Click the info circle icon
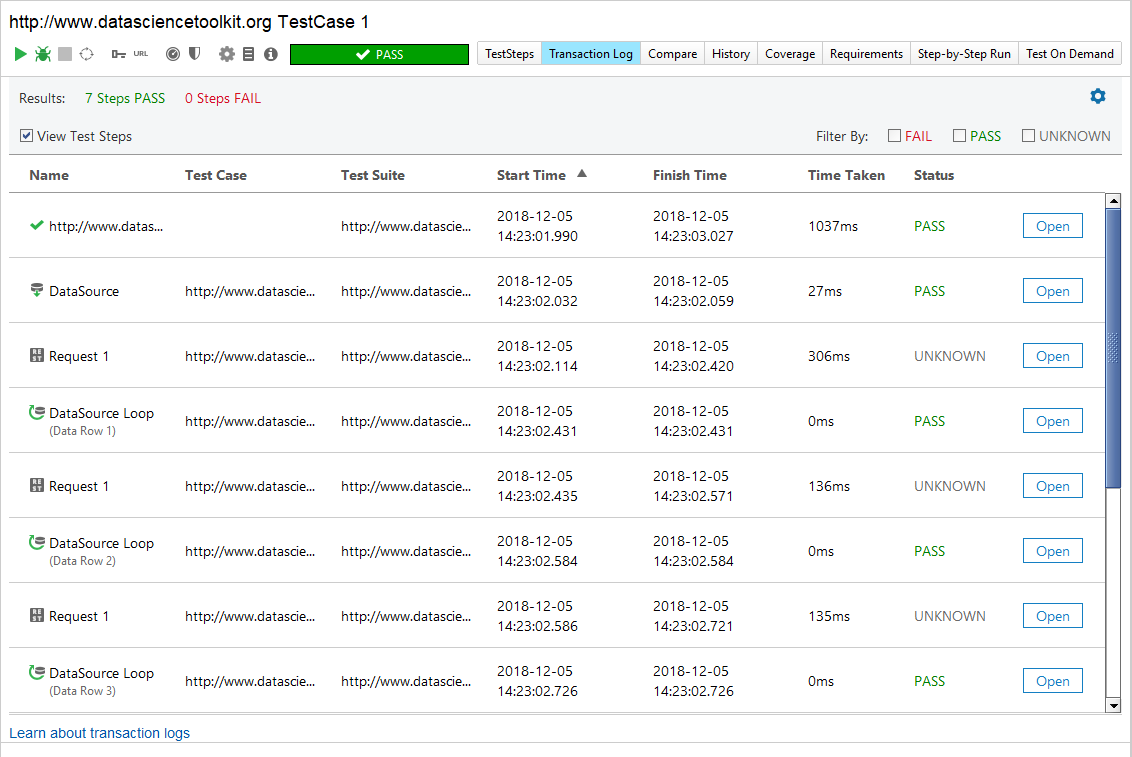Viewport: 1132px width, 757px height. pos(271,54)
